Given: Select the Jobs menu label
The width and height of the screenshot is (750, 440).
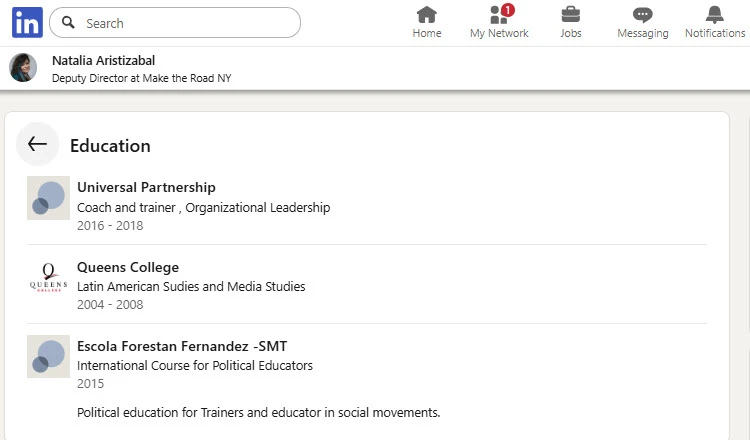Looking at the screenshot, I should click(x=571, y=33).
